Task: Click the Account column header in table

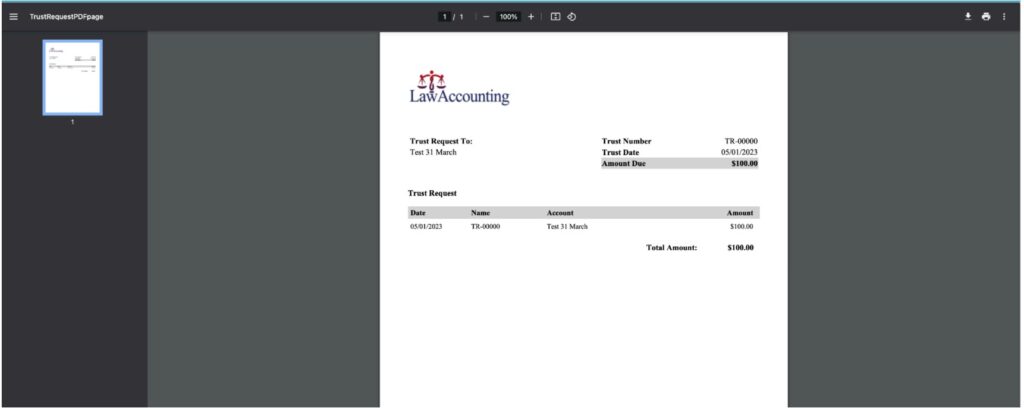Action: point(560,213)
